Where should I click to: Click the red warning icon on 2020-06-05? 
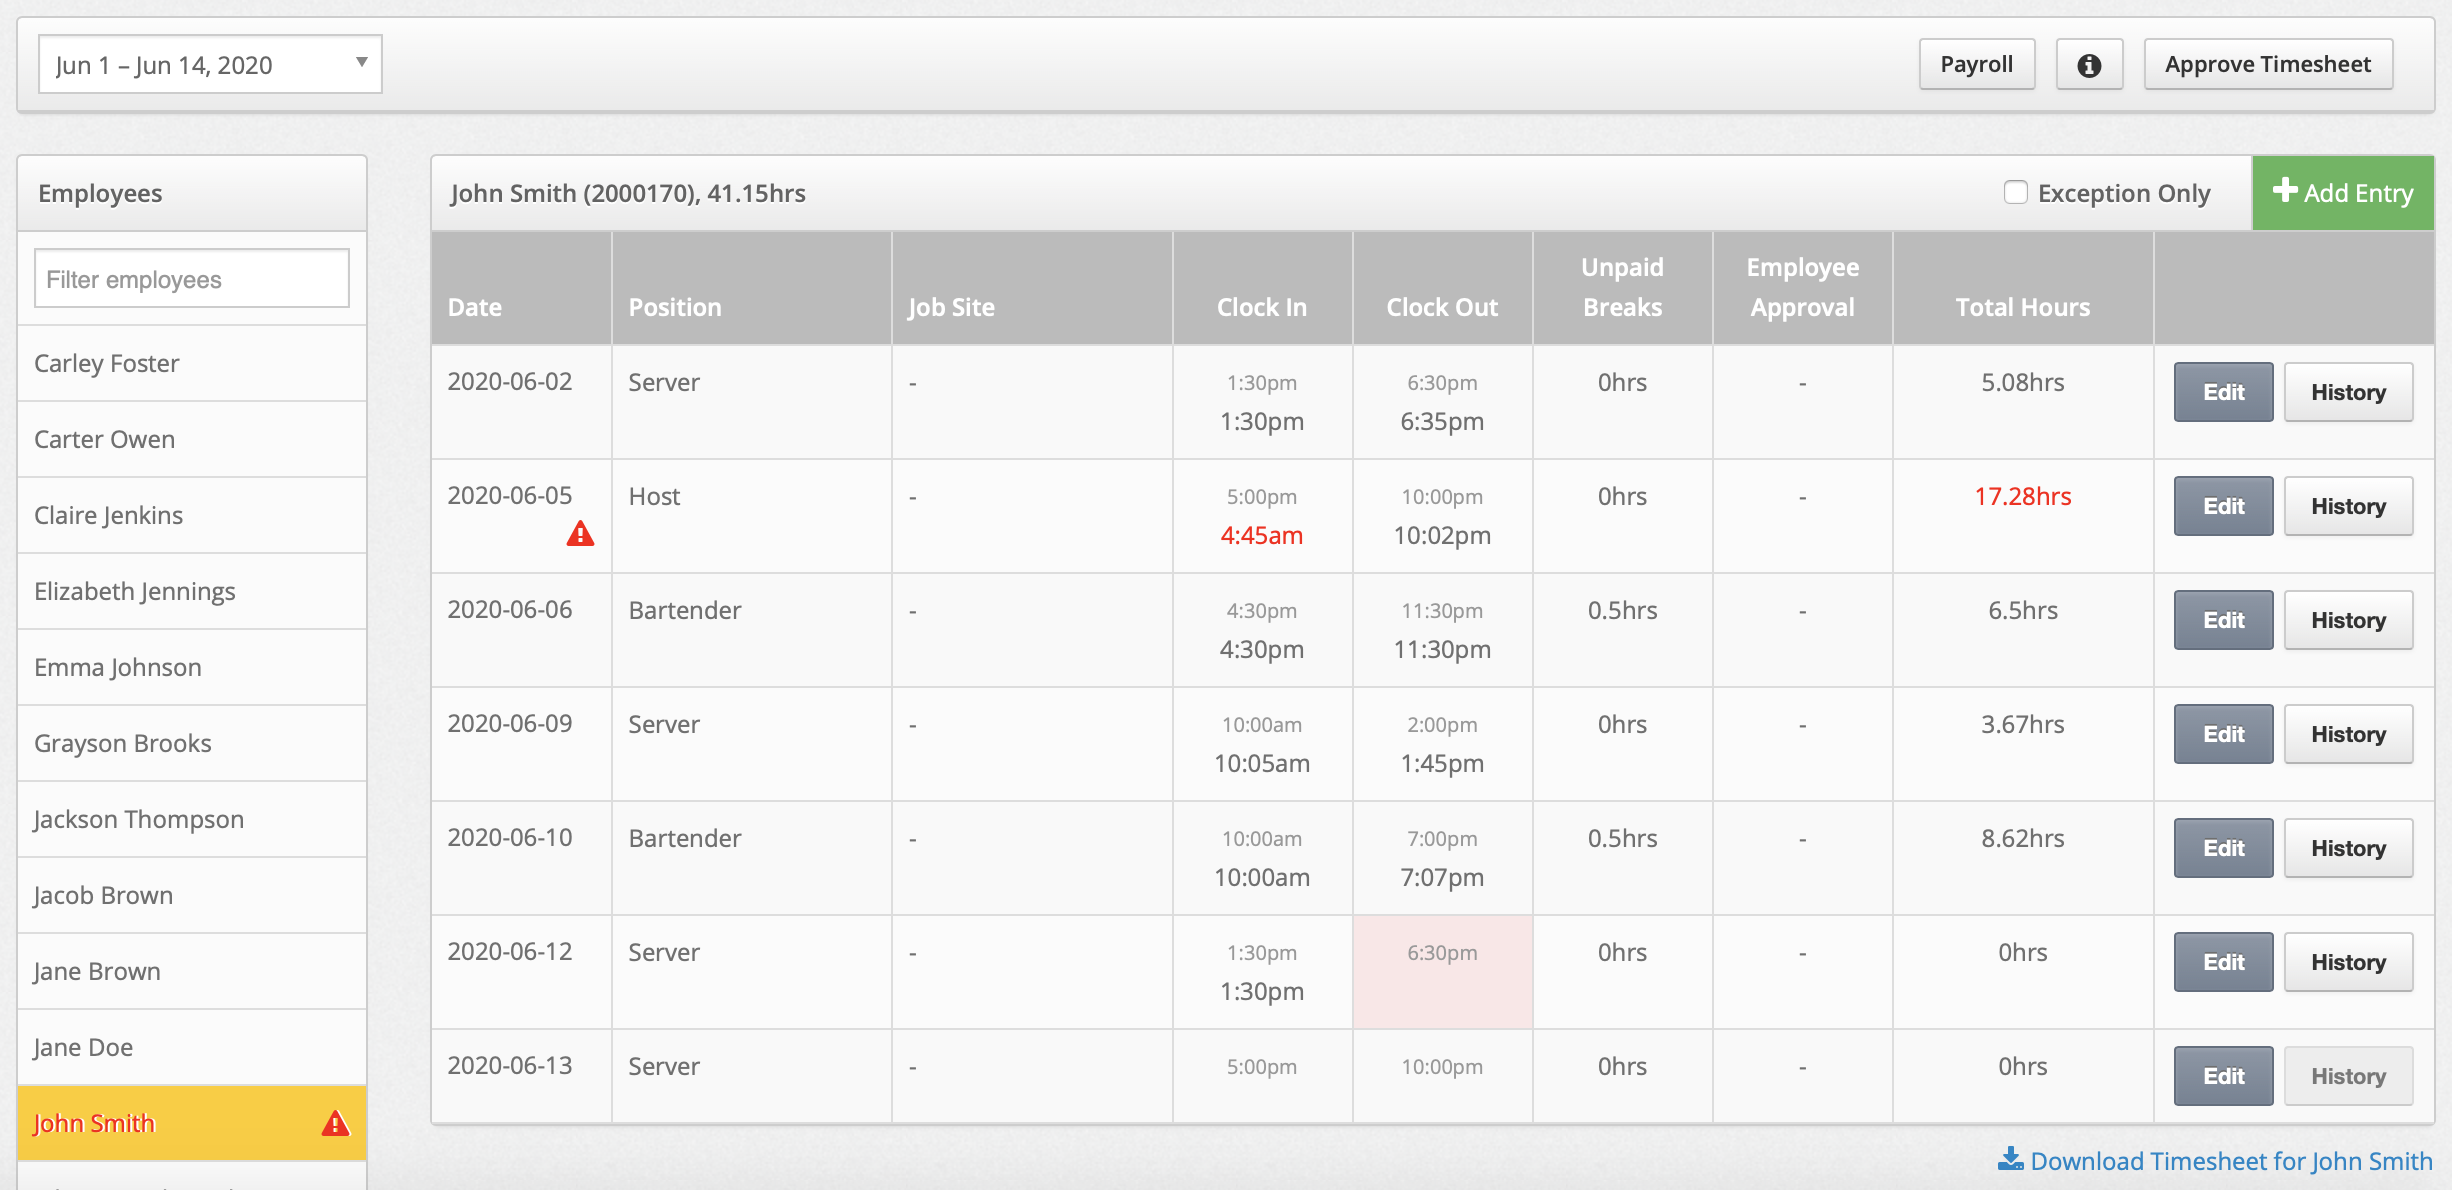point(580,534)
